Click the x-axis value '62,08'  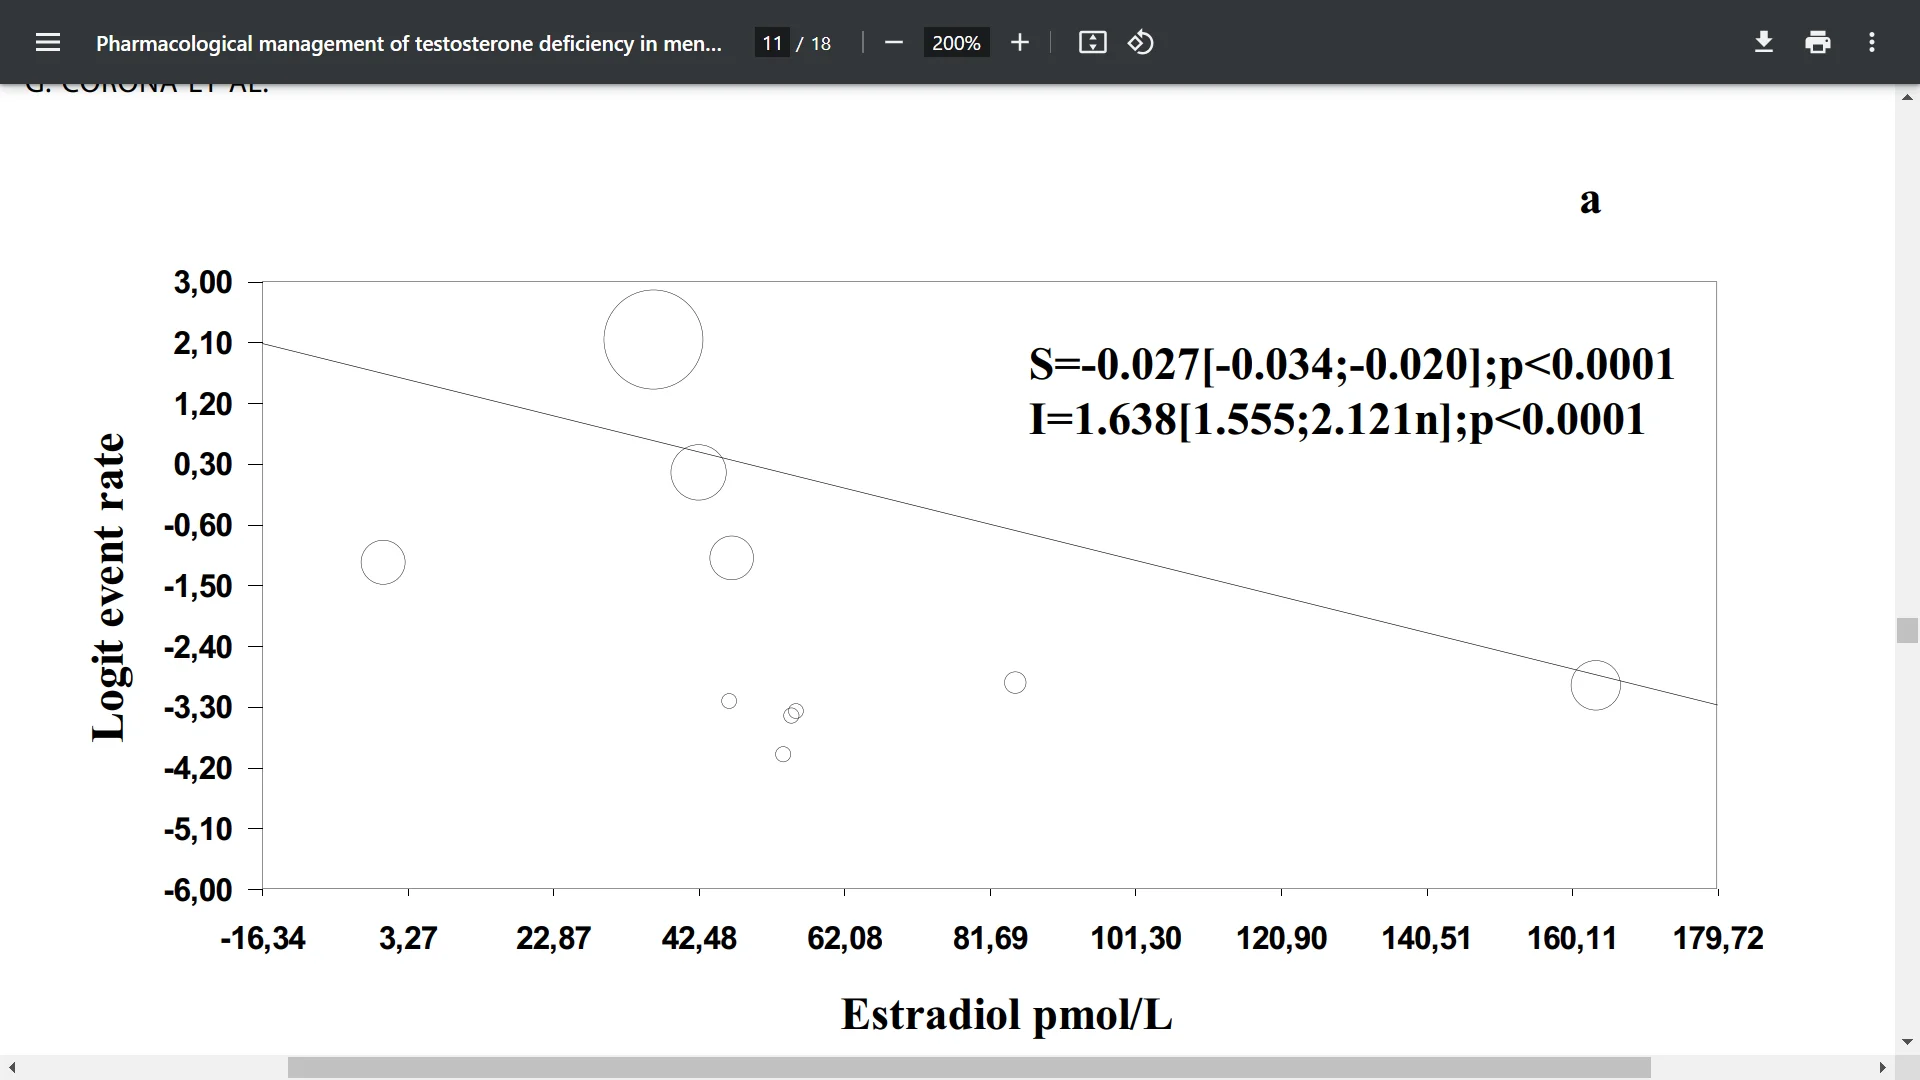tap(845, 938)
